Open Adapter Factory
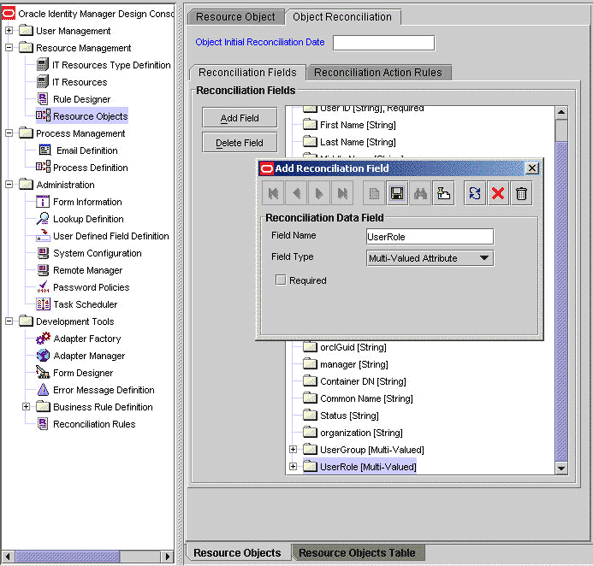This screenshot has width=593, height=566. click(87, 338)
